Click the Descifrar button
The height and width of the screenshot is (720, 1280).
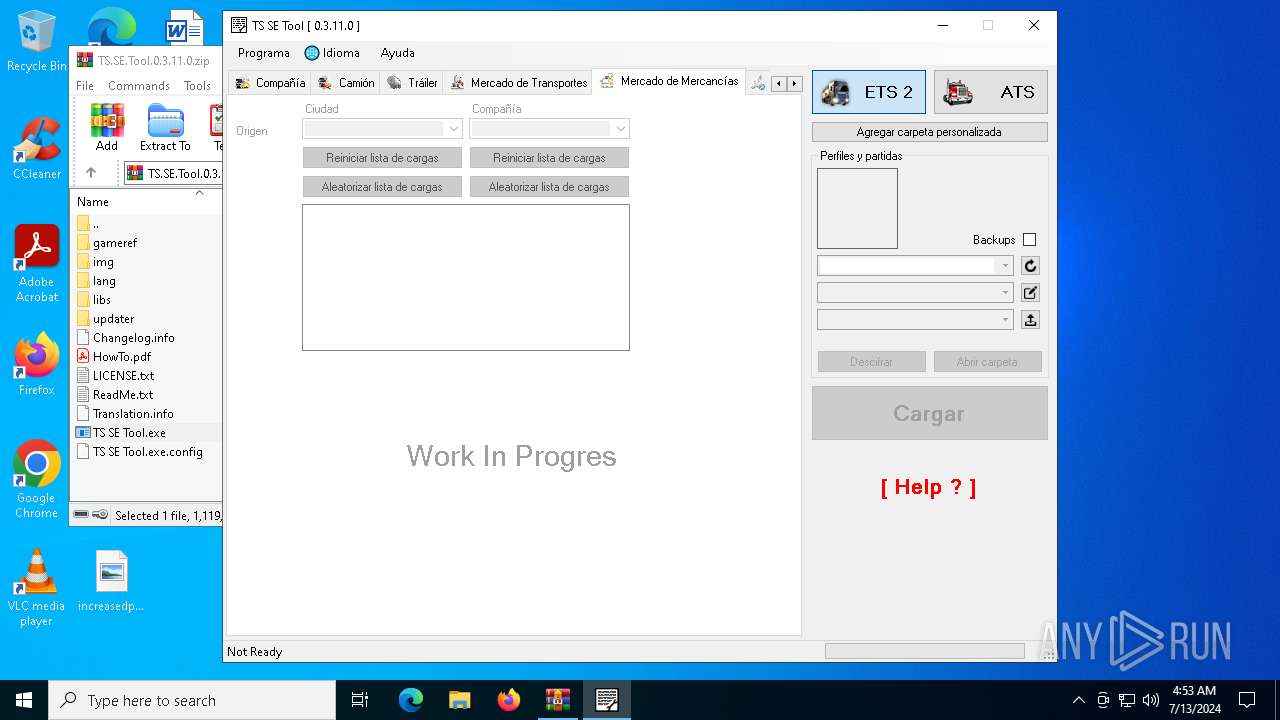pos(871,362)
